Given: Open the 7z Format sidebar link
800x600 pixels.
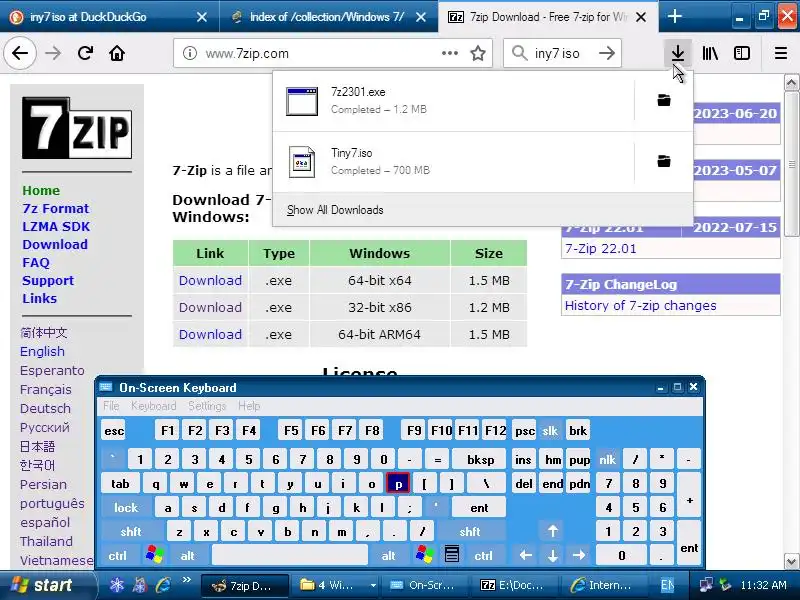Looking at the screenshot, I should click(x=56, y=209).
